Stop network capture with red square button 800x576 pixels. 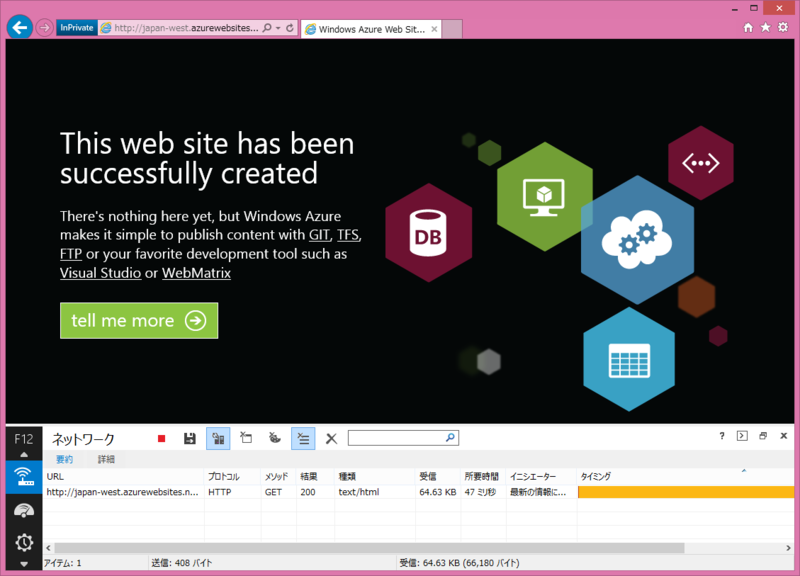click(x=162, y=439)
